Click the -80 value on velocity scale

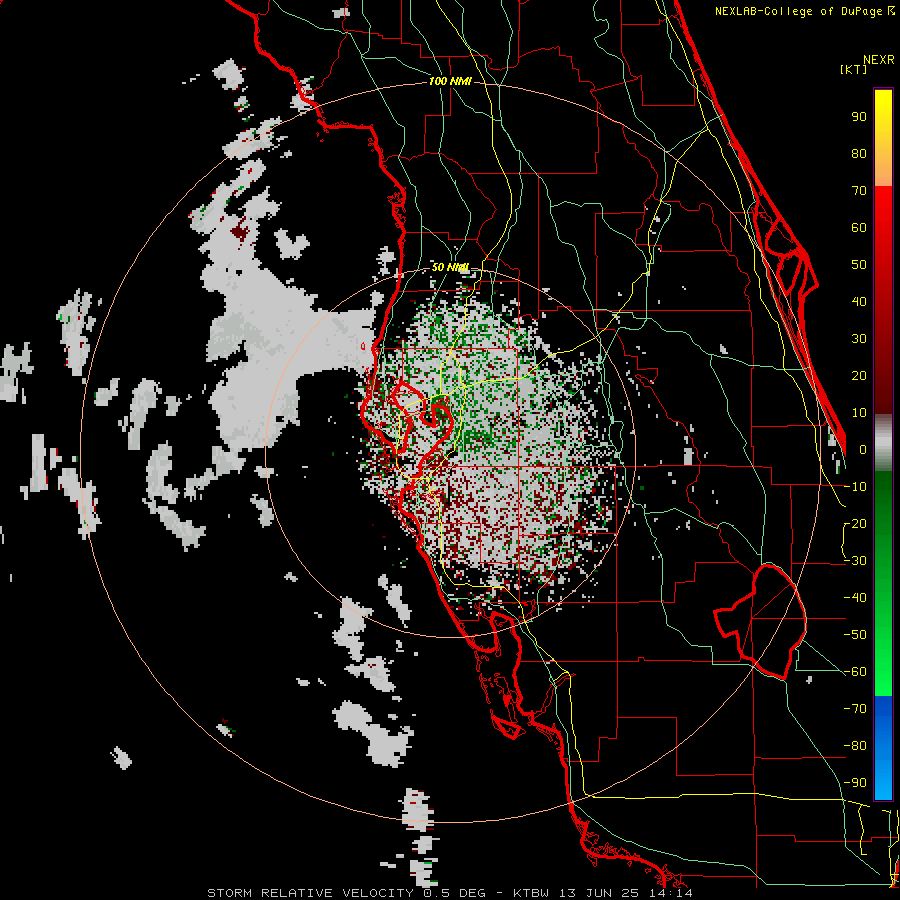pyautogui.click(x=855, y=746)
